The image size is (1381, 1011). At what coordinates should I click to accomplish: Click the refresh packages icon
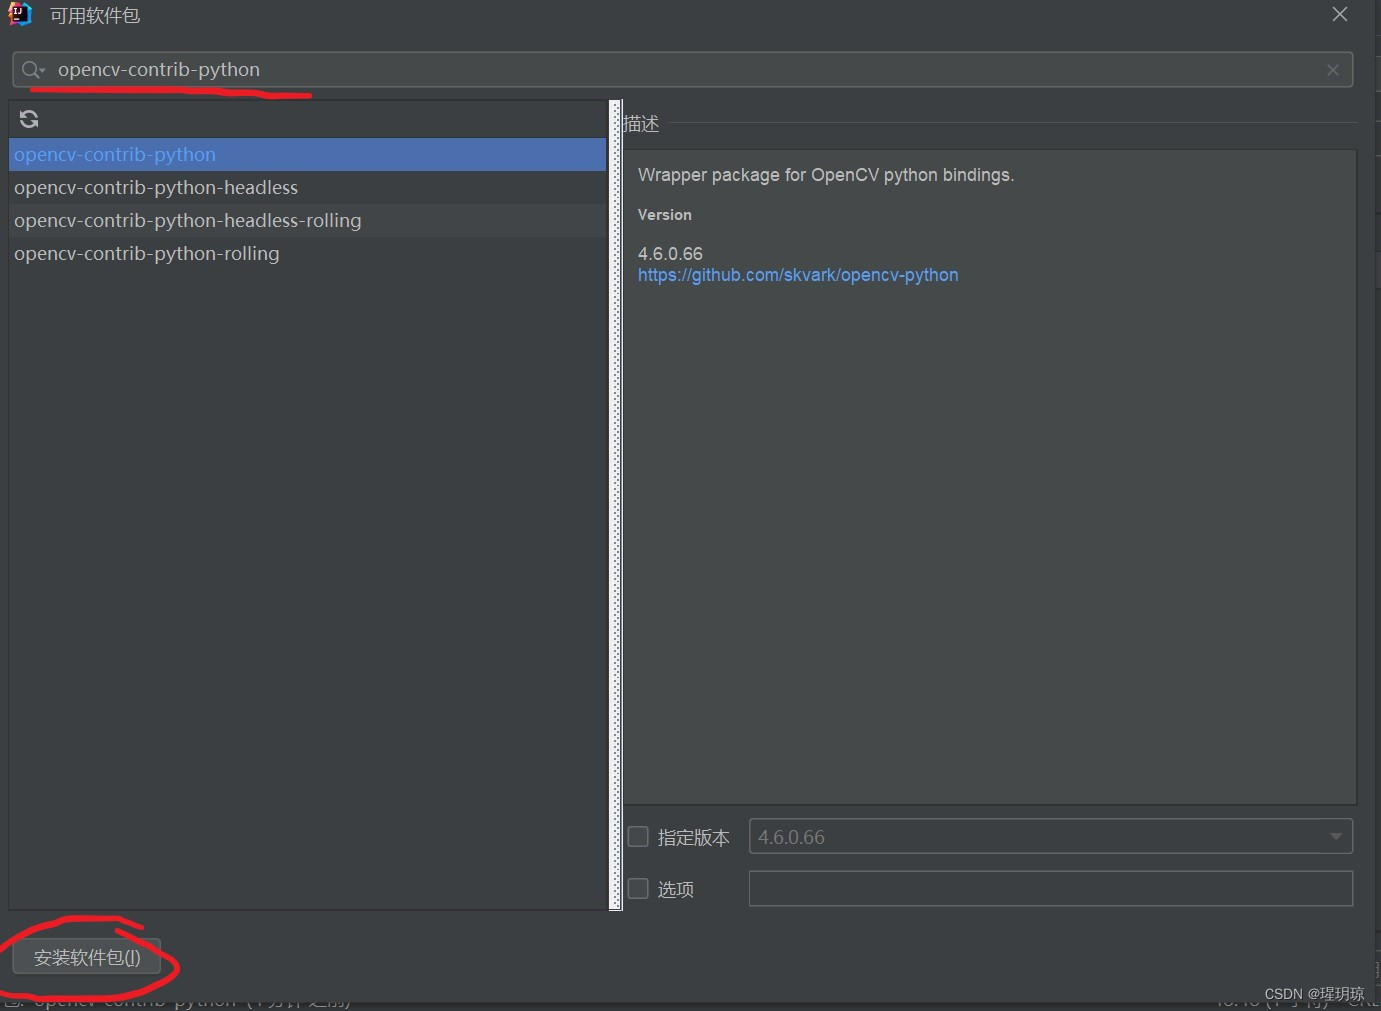29,119
